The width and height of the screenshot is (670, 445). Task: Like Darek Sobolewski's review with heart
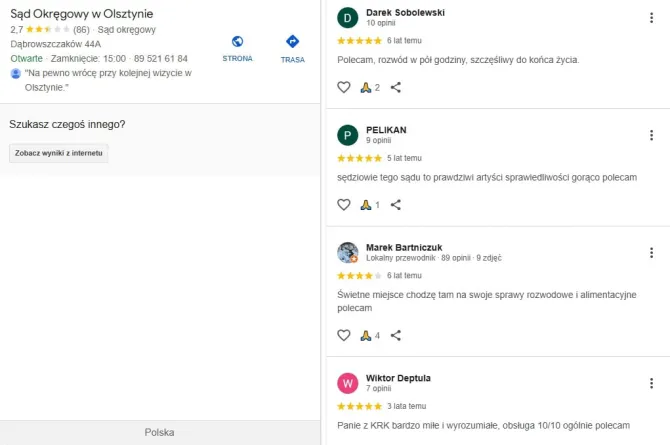[x=344, y=88]
